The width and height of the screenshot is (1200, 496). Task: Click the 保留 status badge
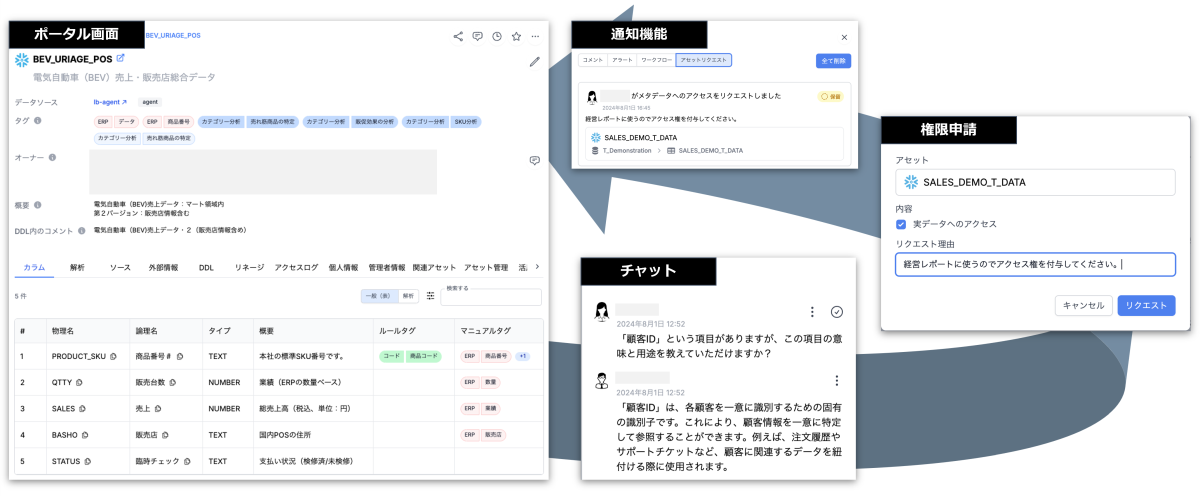(831, 97)
